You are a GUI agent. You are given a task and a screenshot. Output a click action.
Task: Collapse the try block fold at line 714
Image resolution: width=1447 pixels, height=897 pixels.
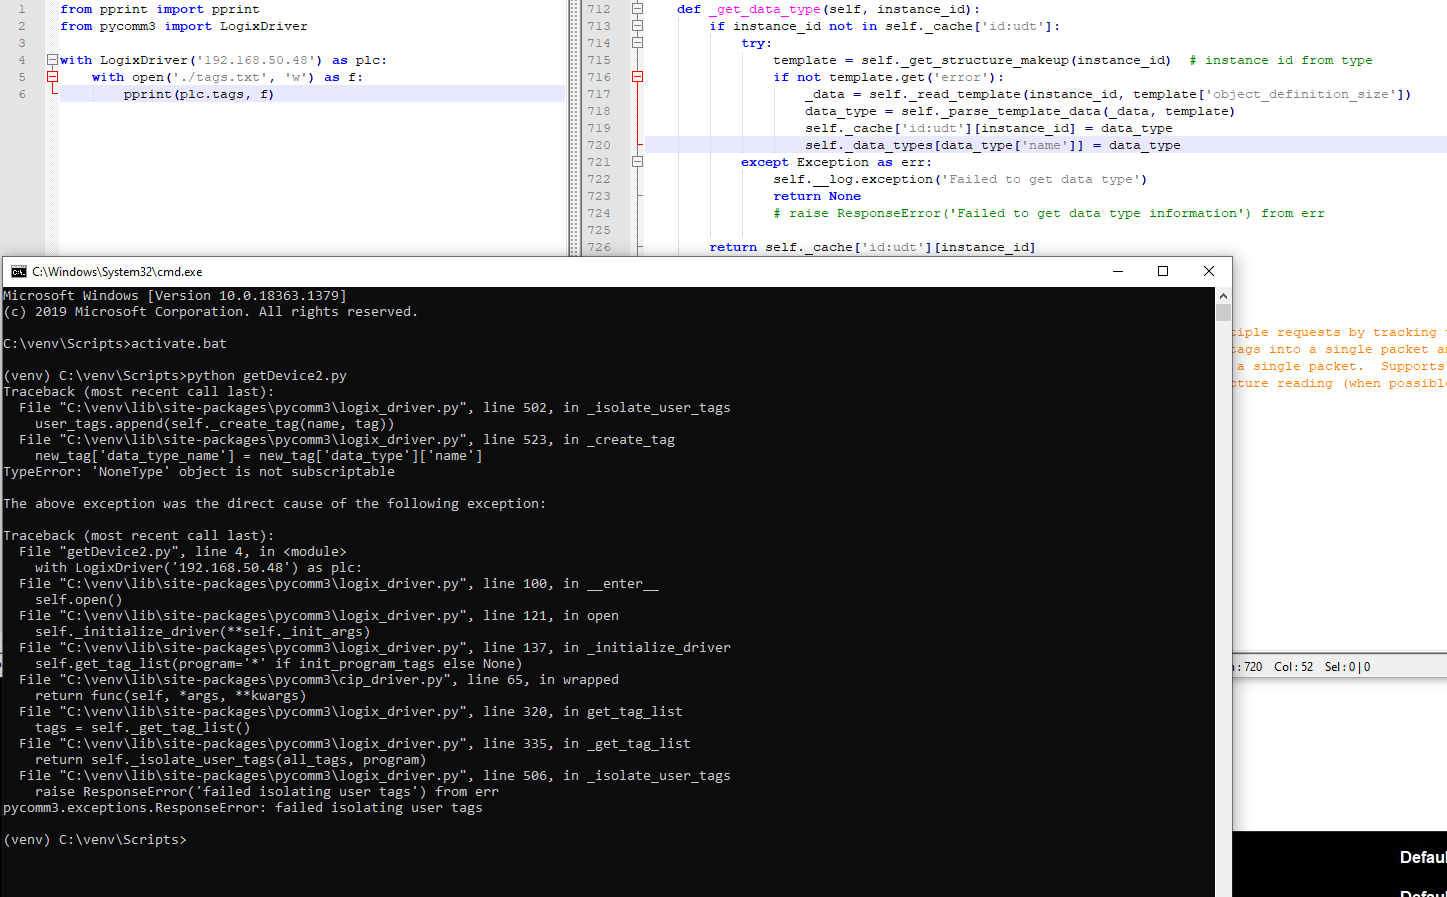(637, 42)
